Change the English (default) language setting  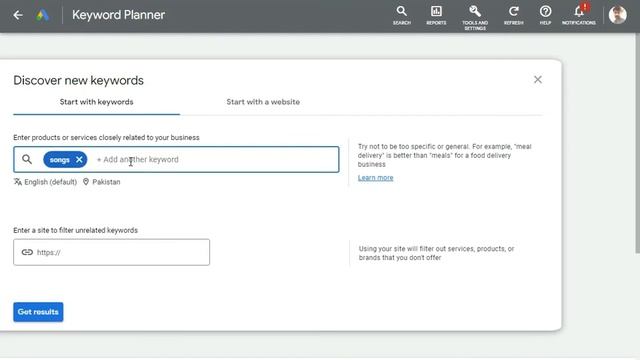coord(50,182)
